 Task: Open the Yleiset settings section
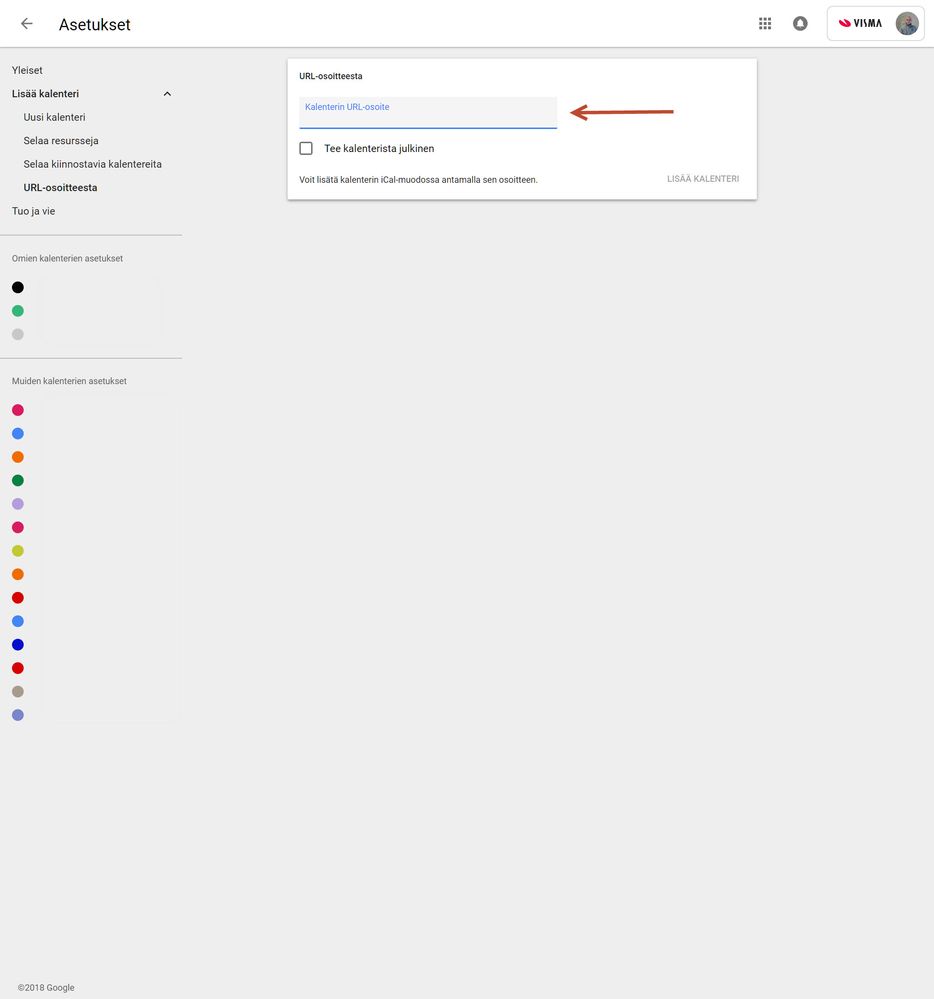click(x=27, y=70)
